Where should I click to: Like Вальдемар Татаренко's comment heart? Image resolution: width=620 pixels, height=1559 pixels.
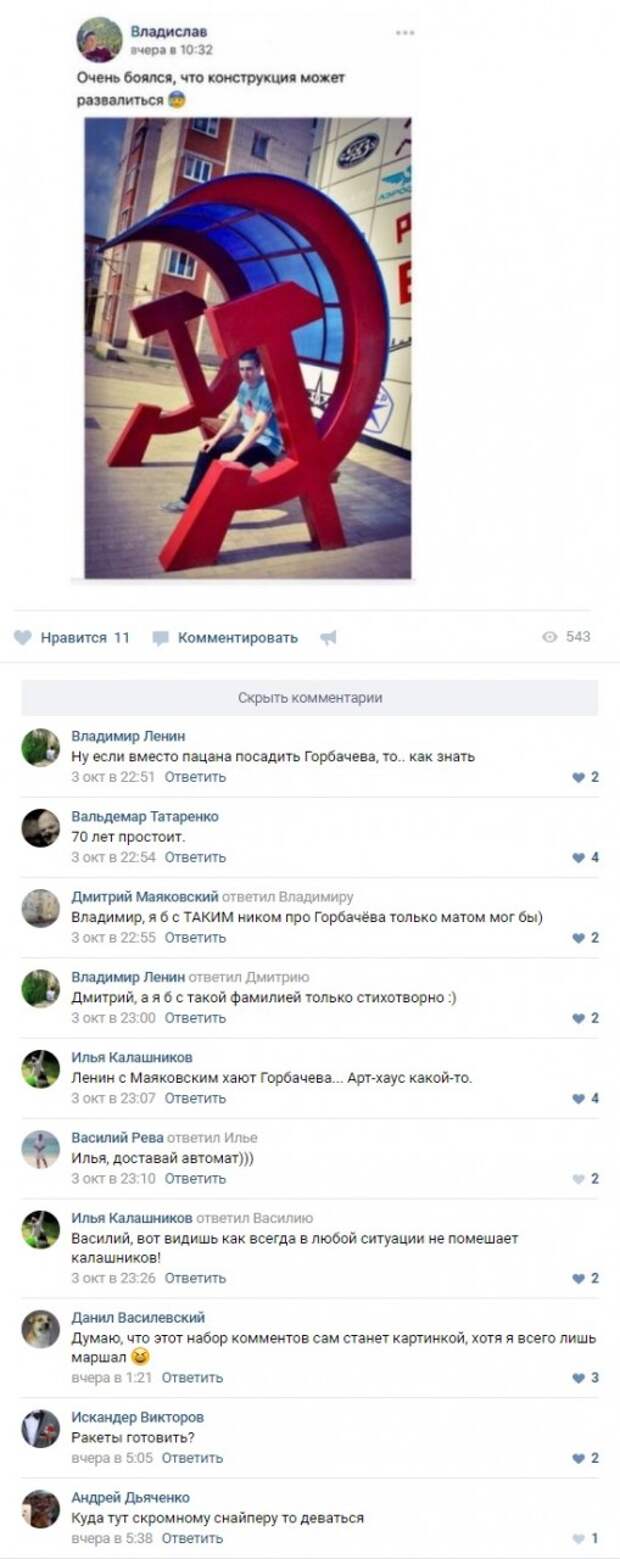pyautogui.click(x=578, y=857)
